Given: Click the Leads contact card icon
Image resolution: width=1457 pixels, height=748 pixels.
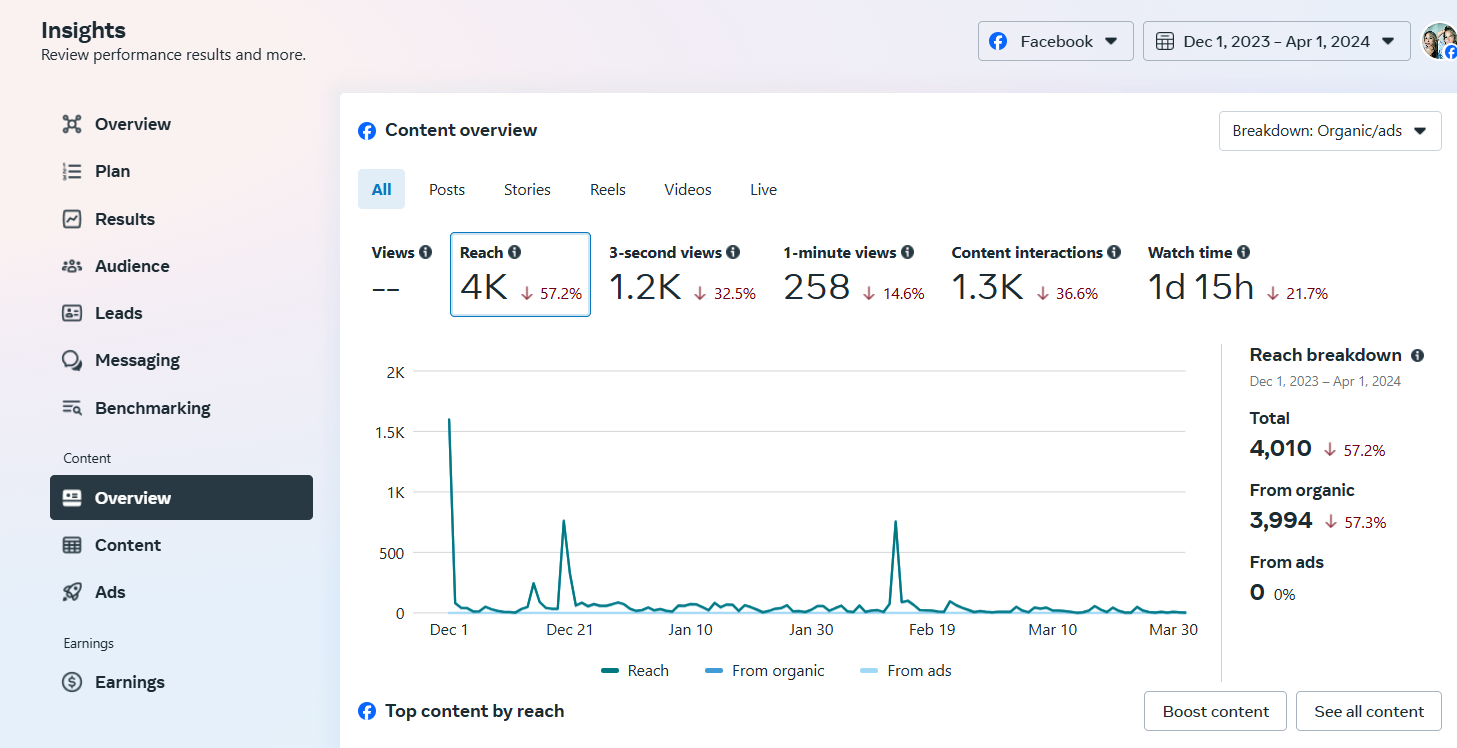Looking at the screenshot, I should [72, 313].
